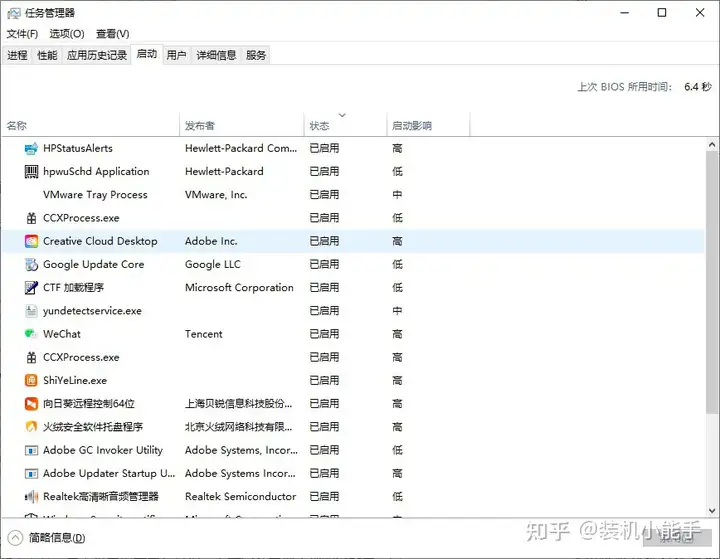Image resolution: width=720 pixels, height=559 pixels.
Task: Click the Google Update Core icon
Action: pos(31,265)
